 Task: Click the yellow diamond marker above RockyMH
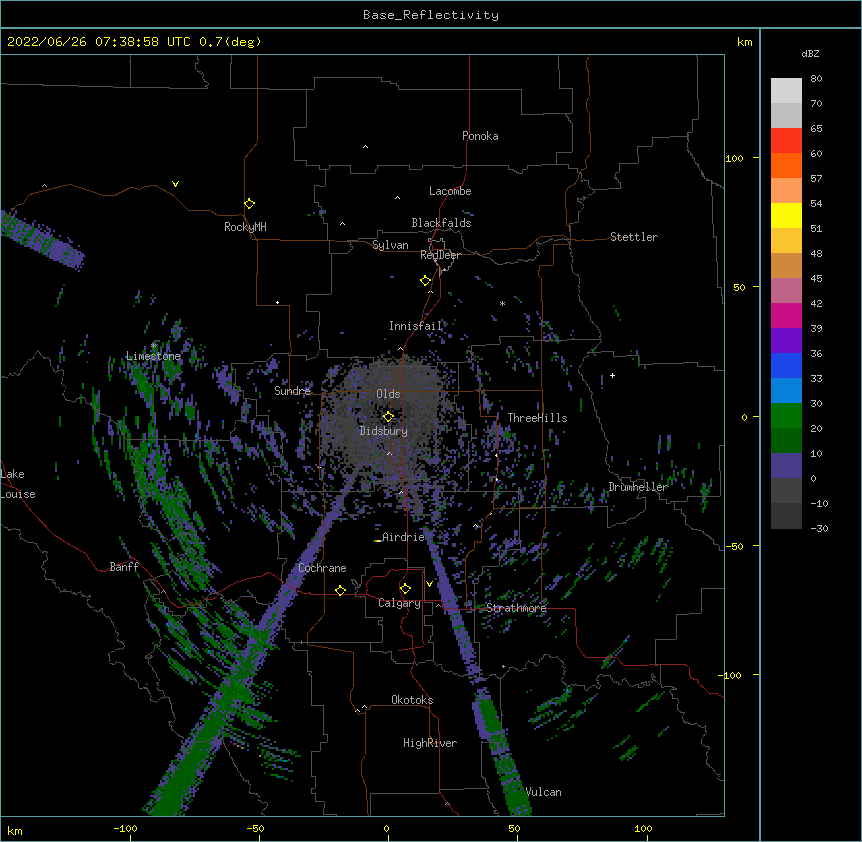pyautogui.click(x=249, y=204)
